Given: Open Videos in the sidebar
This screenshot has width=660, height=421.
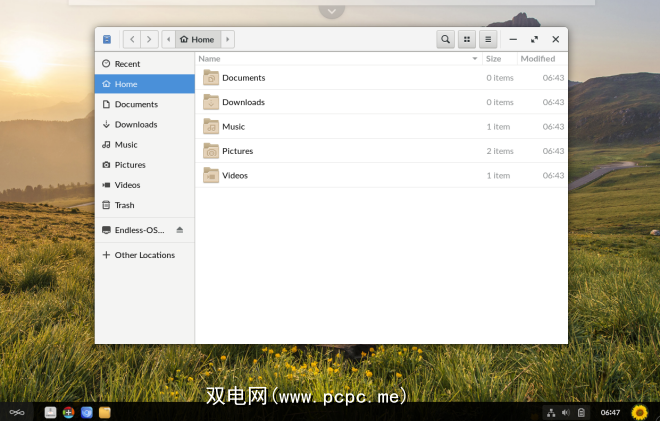Looking at the screenshot, I should pos(144,185).
